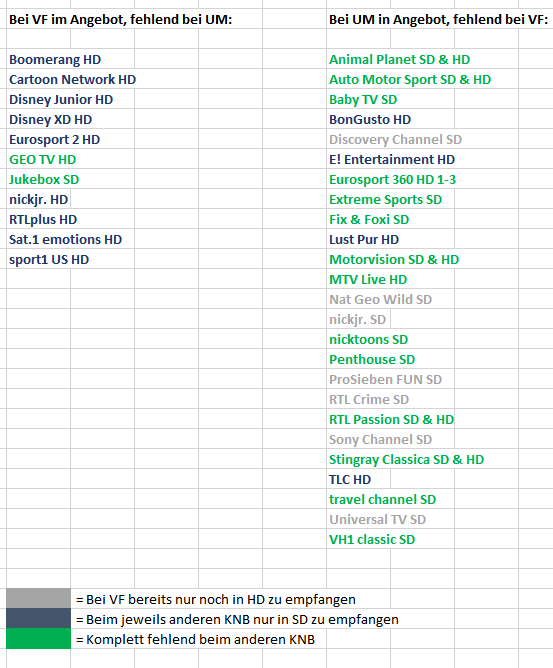553x668 pixels.
Task: Select the gray legend color cell
Action: [x=38, y=598]
